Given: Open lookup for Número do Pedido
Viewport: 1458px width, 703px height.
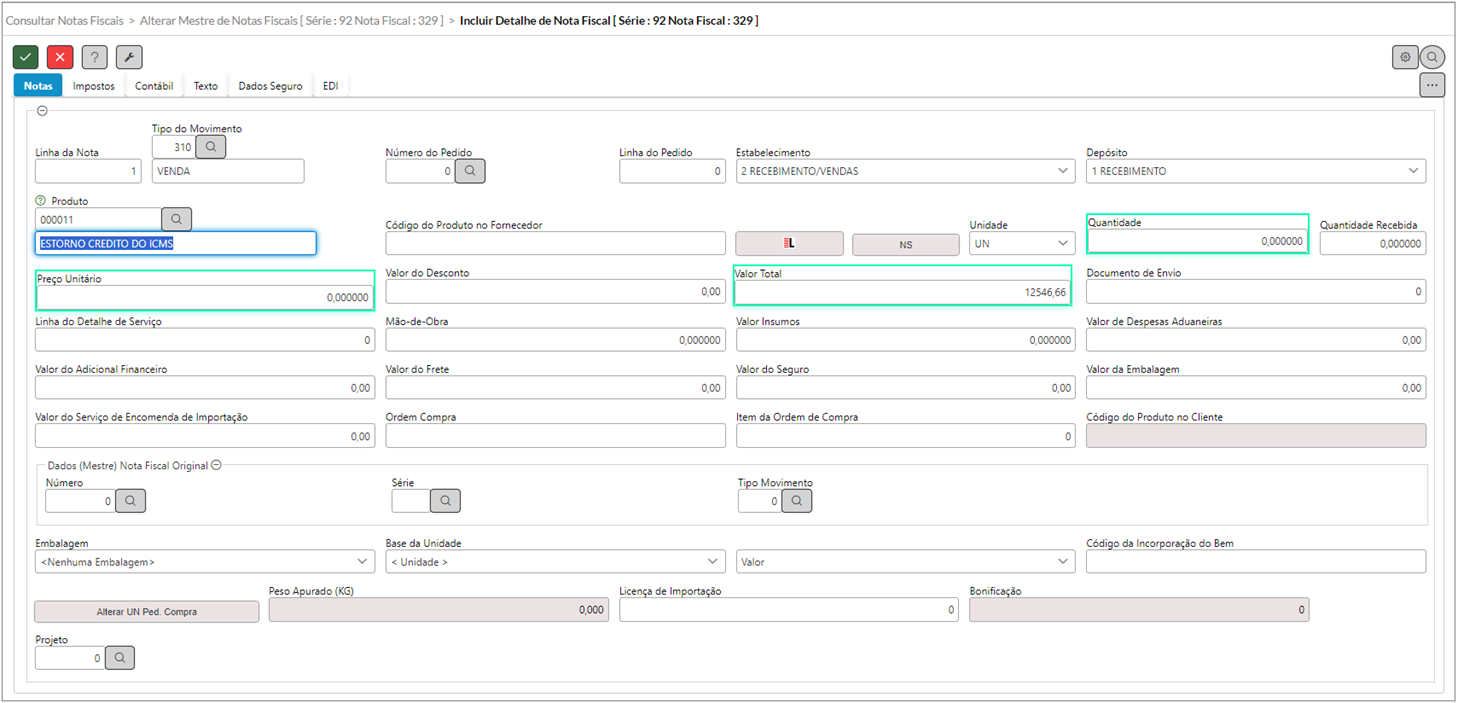Looking at the screenshot, I should [470, 171].
